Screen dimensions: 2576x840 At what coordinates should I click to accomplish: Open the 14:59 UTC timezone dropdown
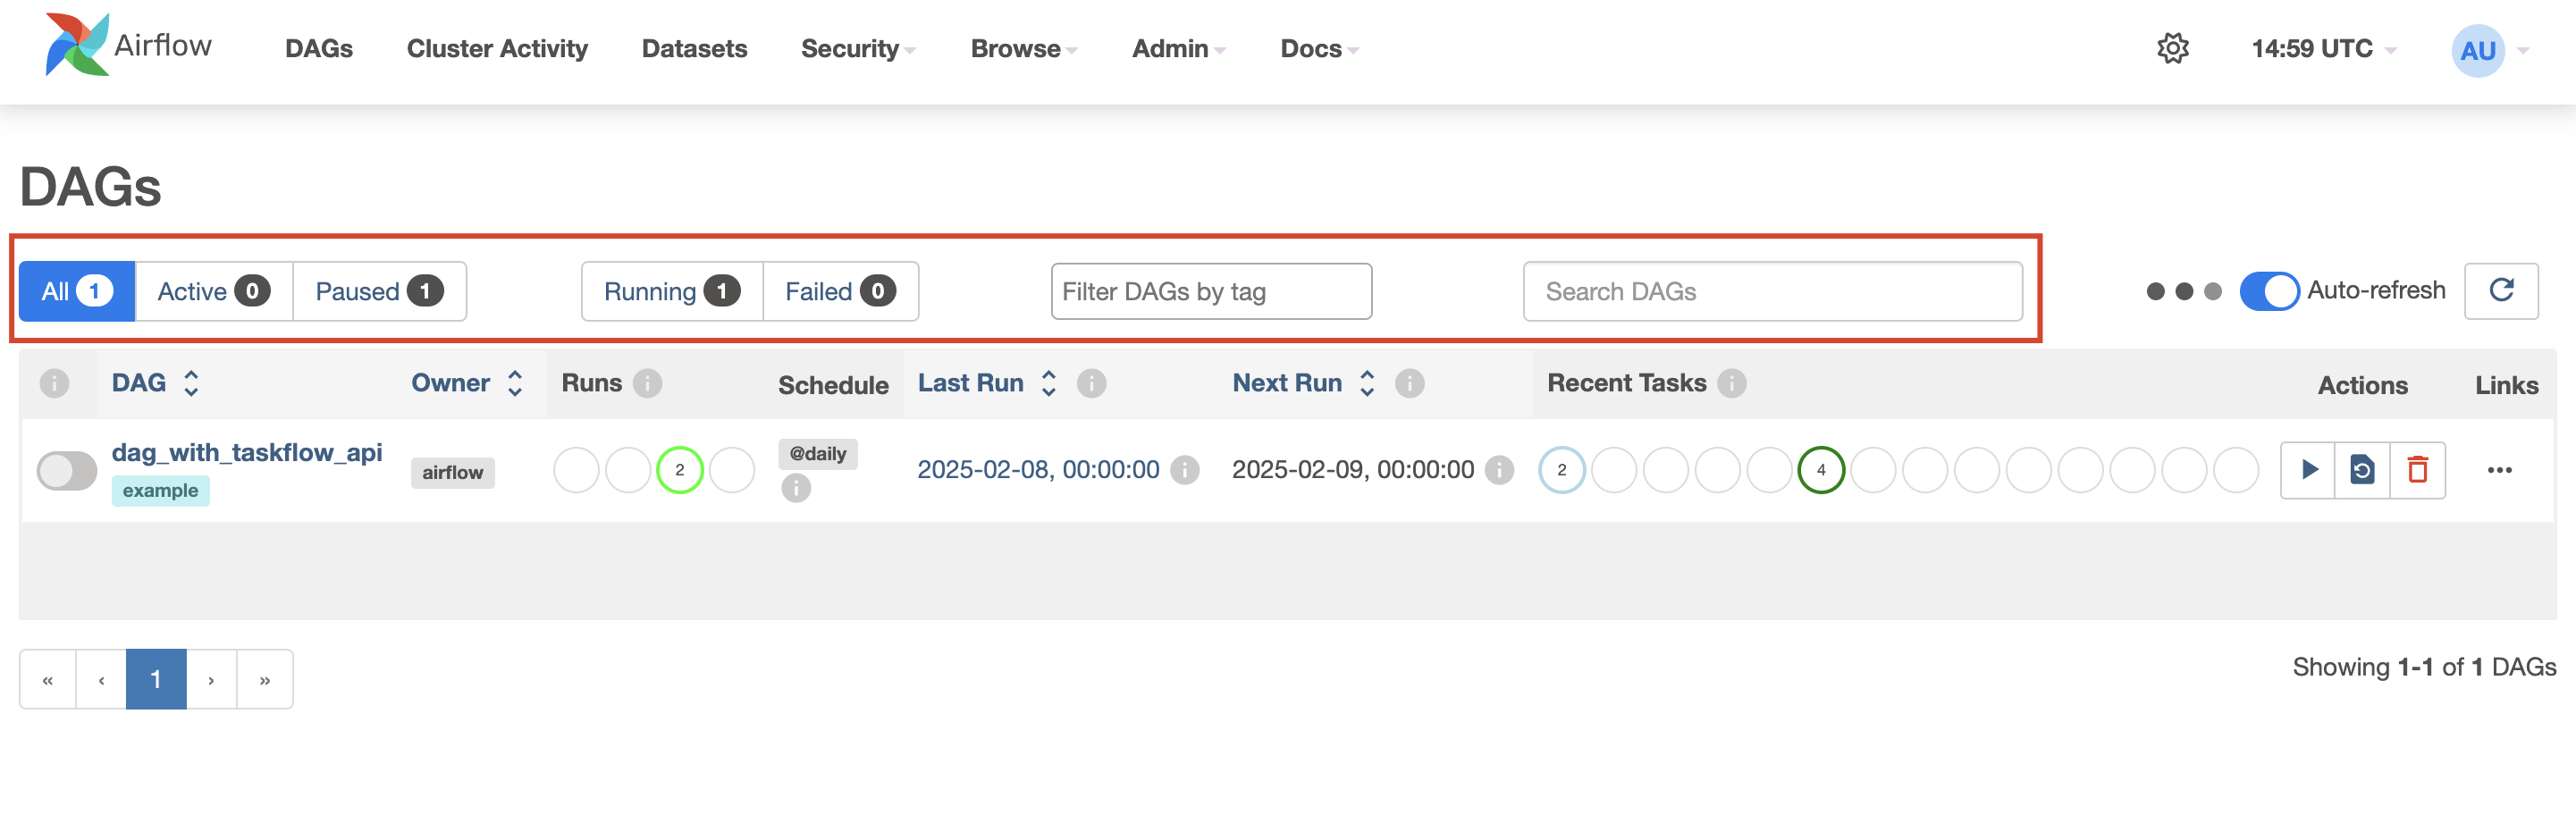coord(2322,48)
